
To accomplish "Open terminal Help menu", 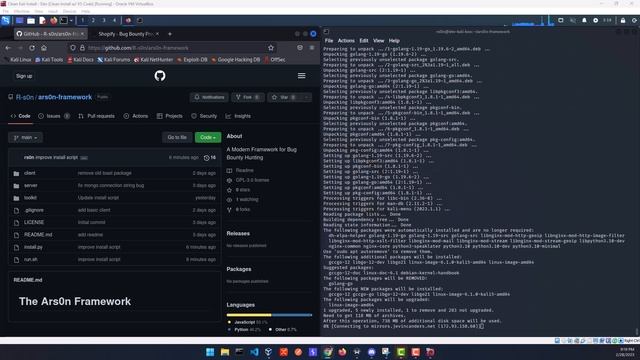I will pyautogui.click(x=394, y=41).
